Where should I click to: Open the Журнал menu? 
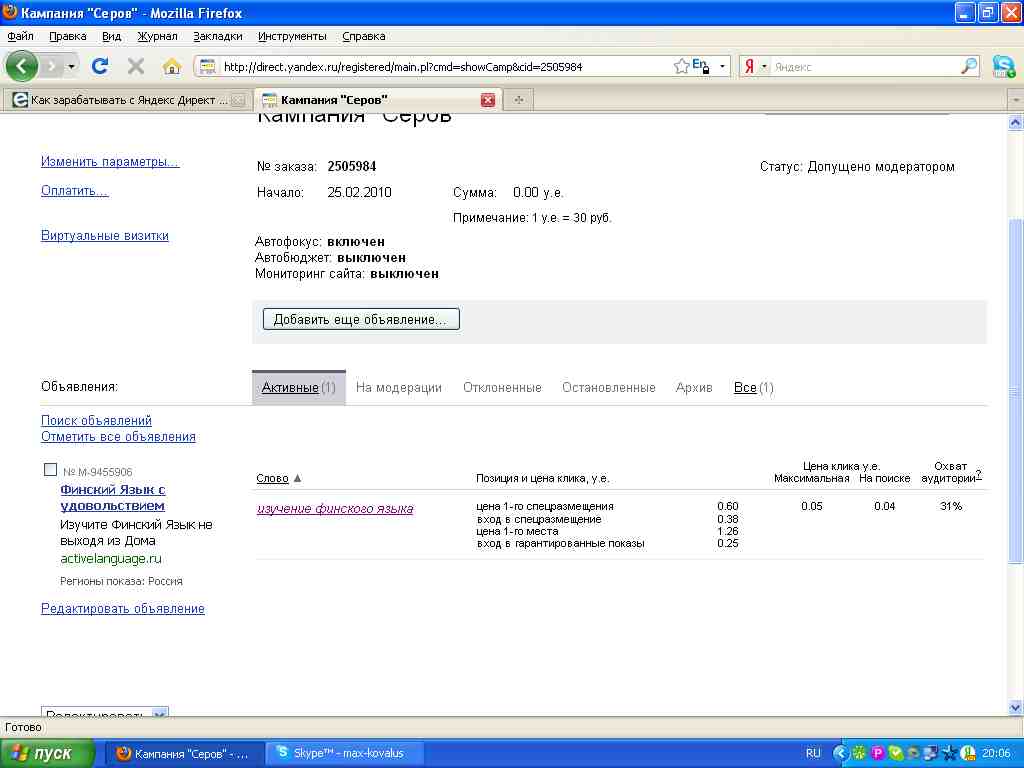[x=157, y=37]
